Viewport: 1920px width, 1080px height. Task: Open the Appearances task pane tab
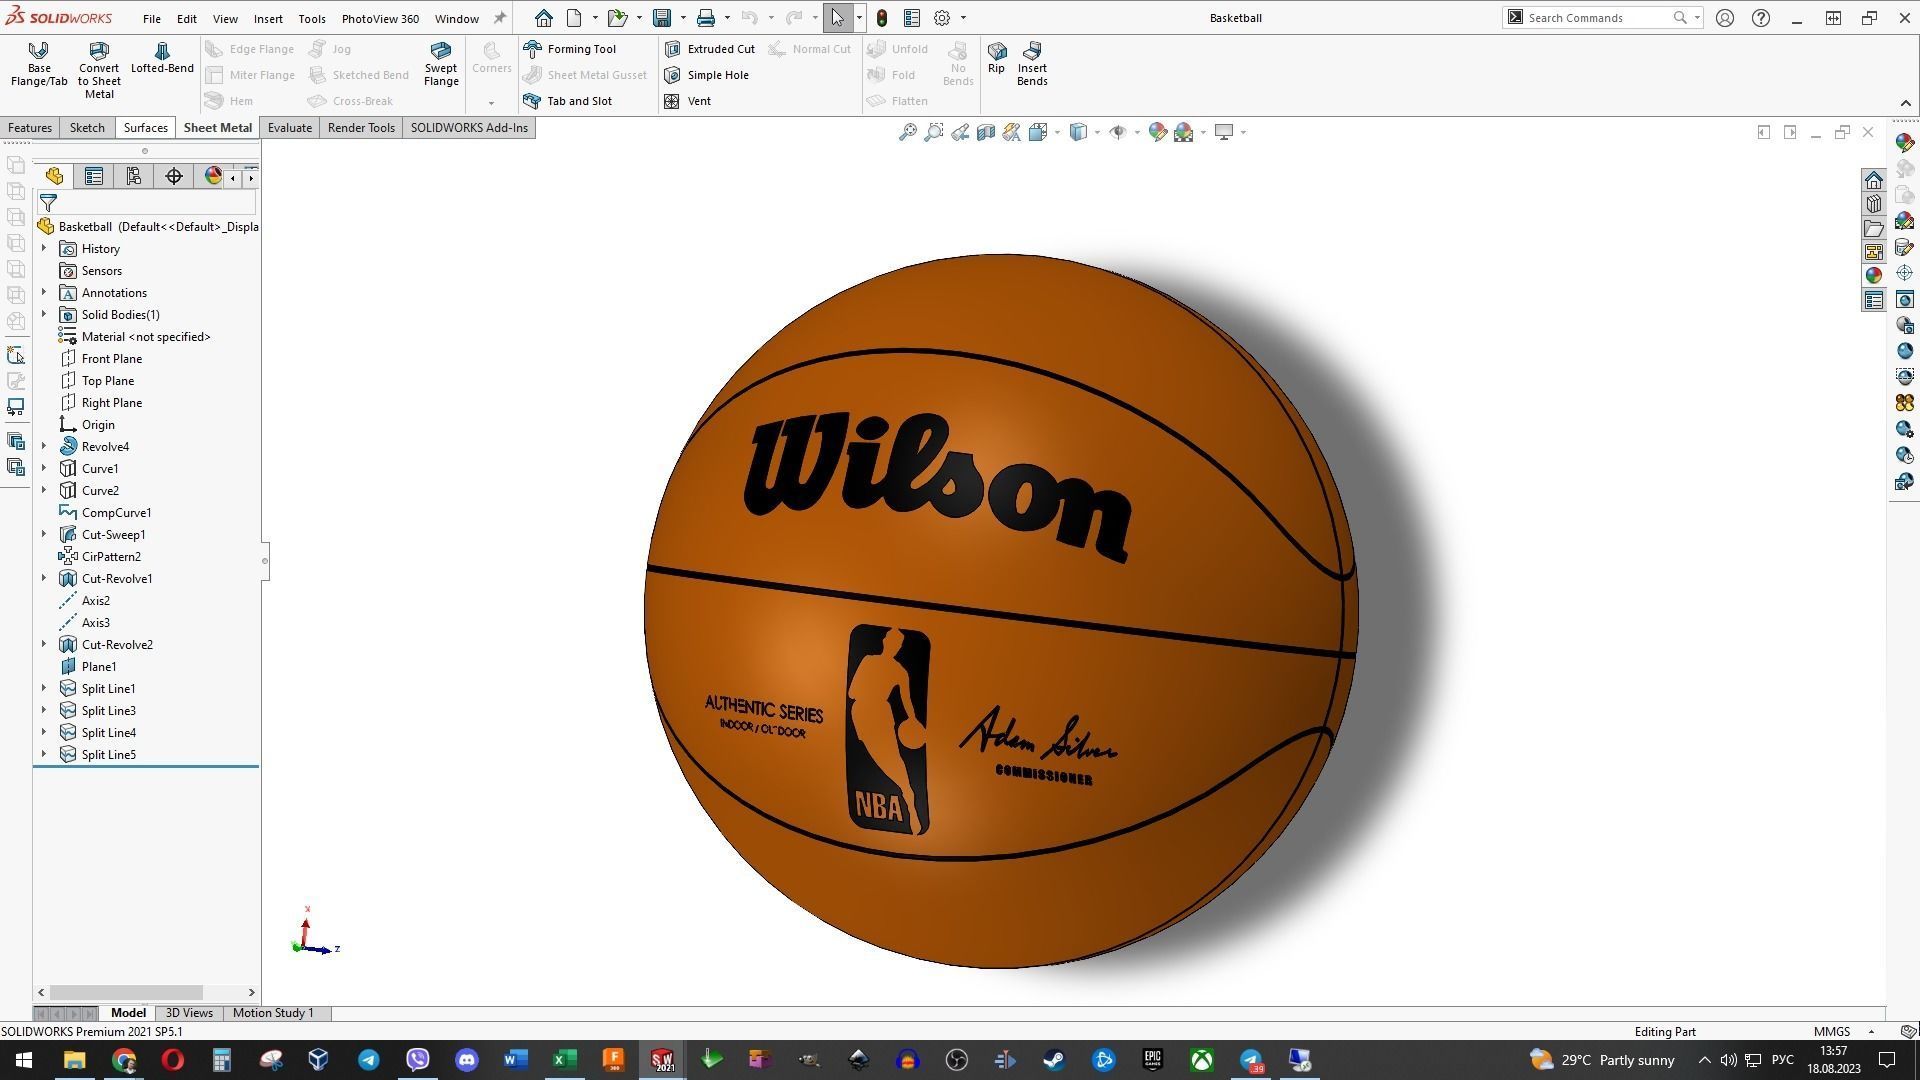[1874, 275]
